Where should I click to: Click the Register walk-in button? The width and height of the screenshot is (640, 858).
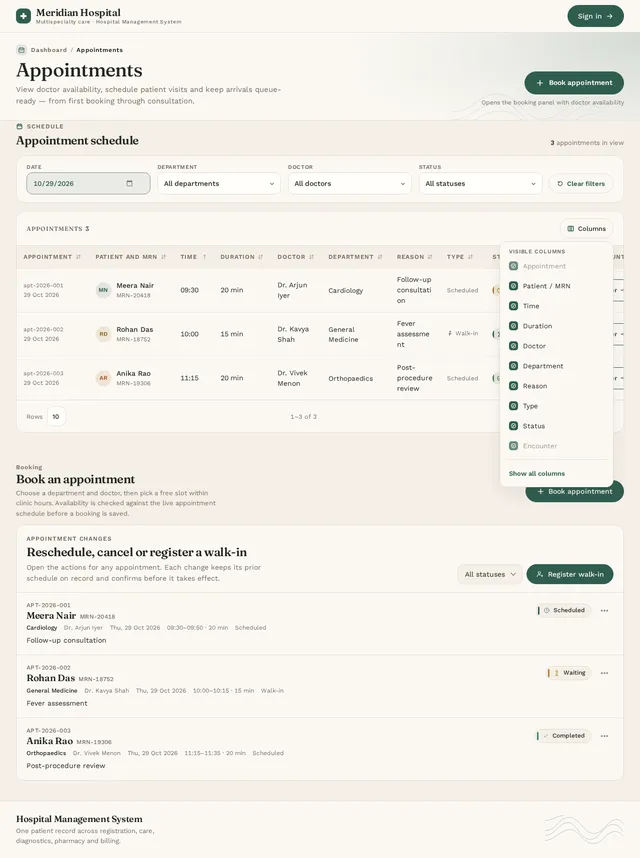[x=569, y=574]
